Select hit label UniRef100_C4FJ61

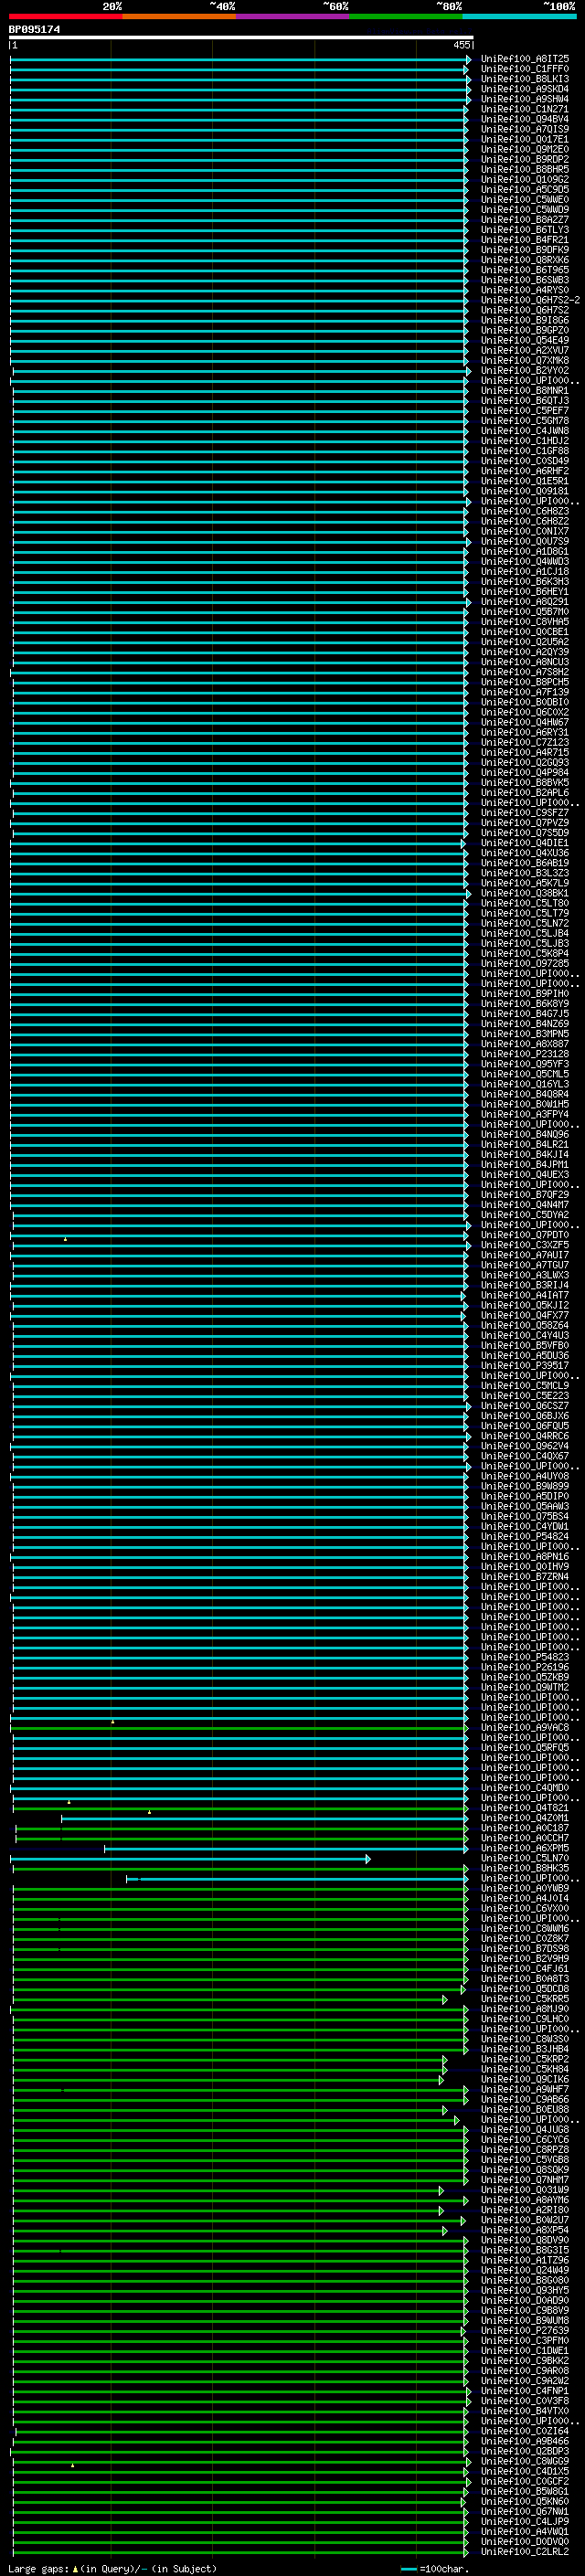tap(525, 1969)
